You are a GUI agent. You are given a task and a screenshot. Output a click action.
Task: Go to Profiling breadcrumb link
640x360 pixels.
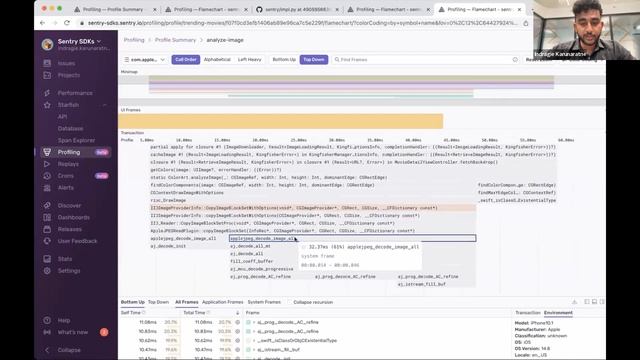[x=134, y=40]
